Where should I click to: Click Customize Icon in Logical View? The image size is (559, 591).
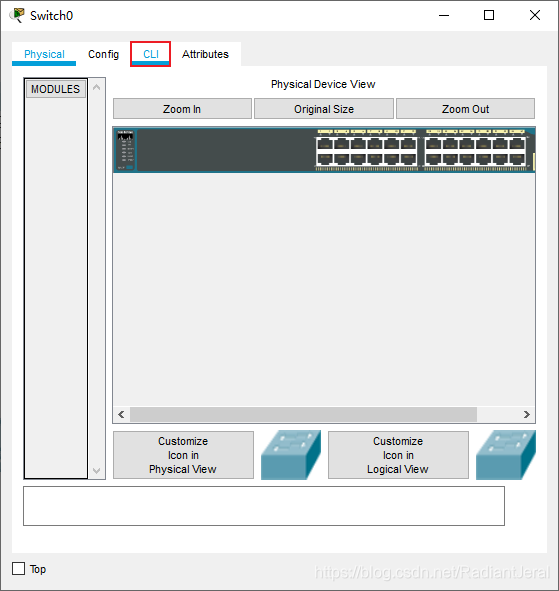[x=398, y=455]
